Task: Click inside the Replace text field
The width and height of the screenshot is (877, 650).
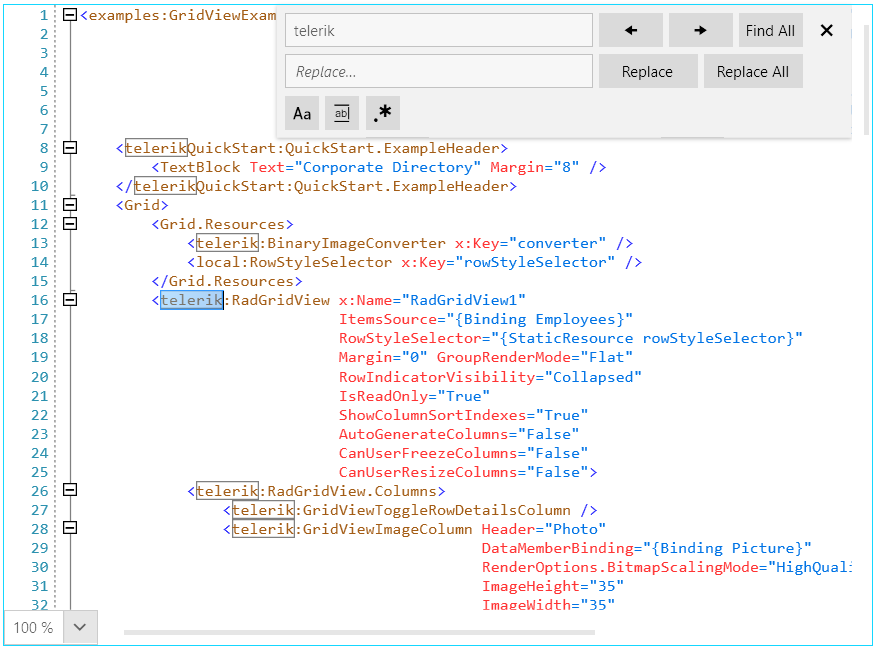Action: [438, 71]
